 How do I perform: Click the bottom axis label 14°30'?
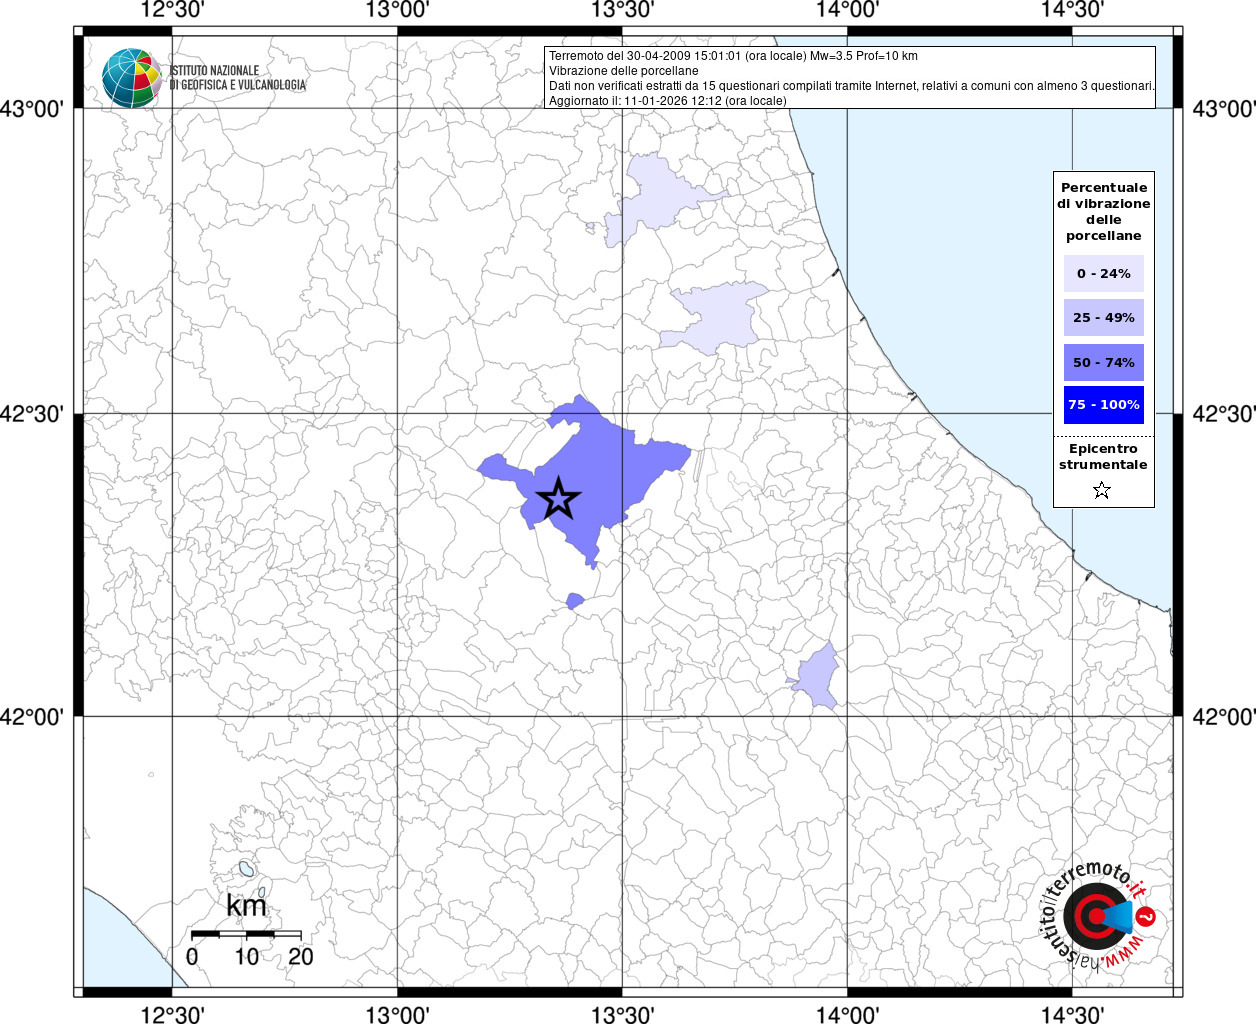pos(1073,1015)
